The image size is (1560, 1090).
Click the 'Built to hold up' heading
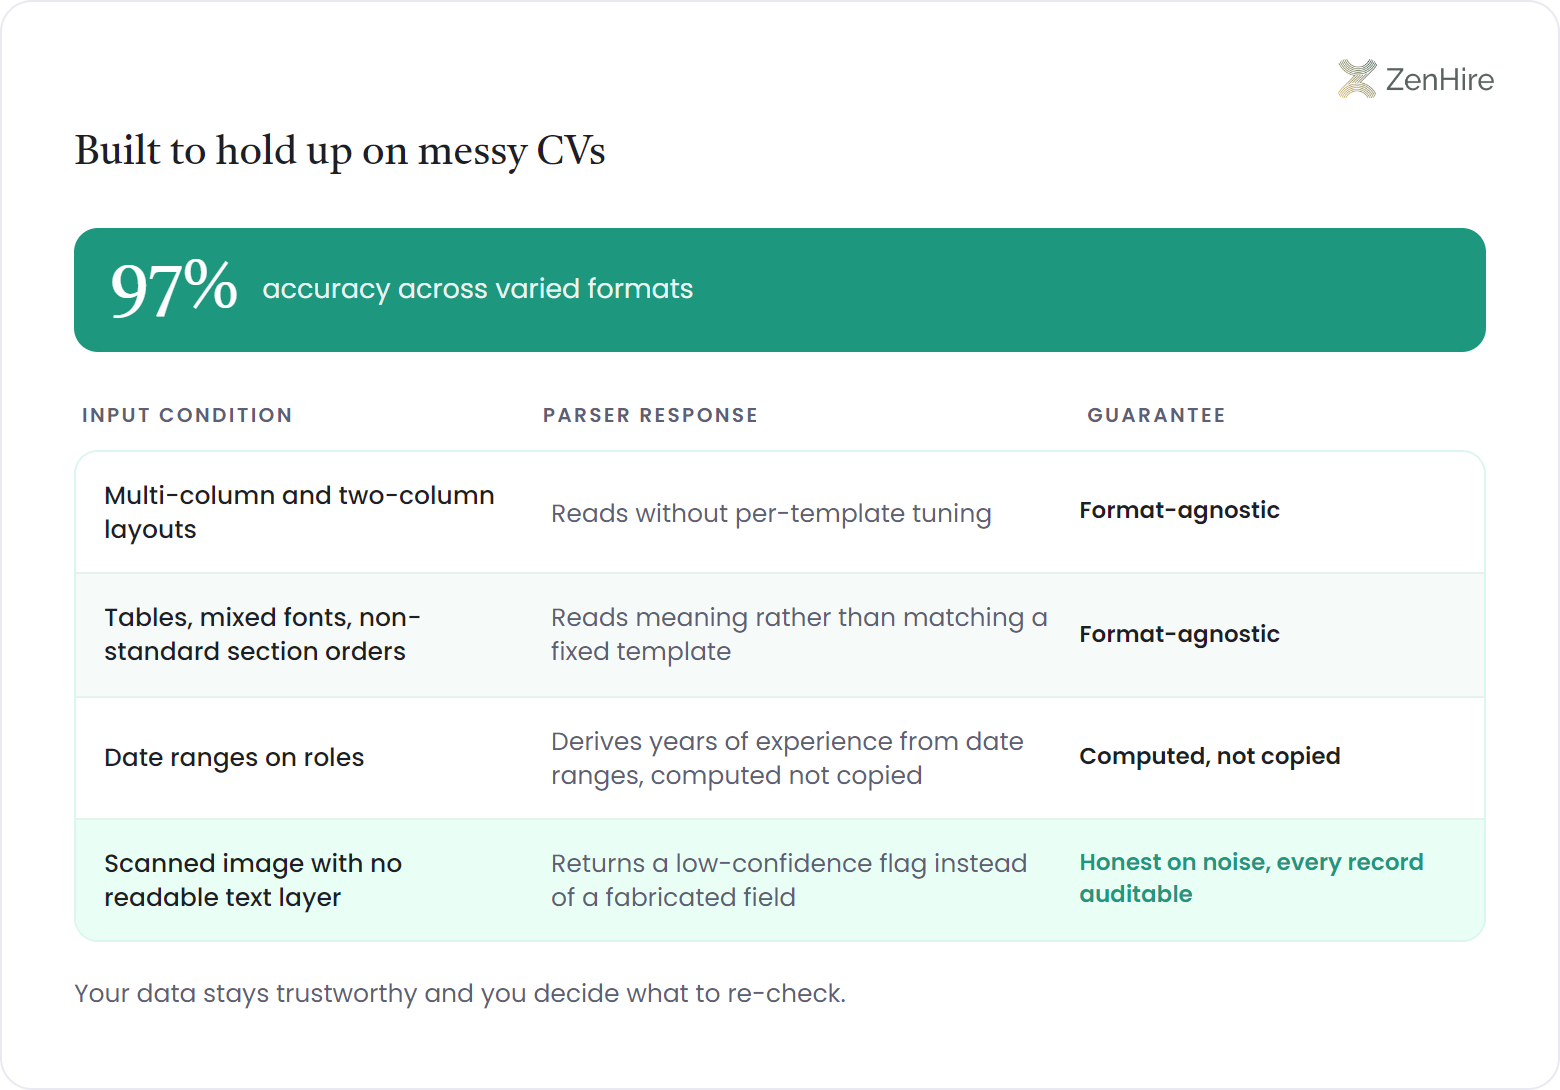click(x=340, y=151)
